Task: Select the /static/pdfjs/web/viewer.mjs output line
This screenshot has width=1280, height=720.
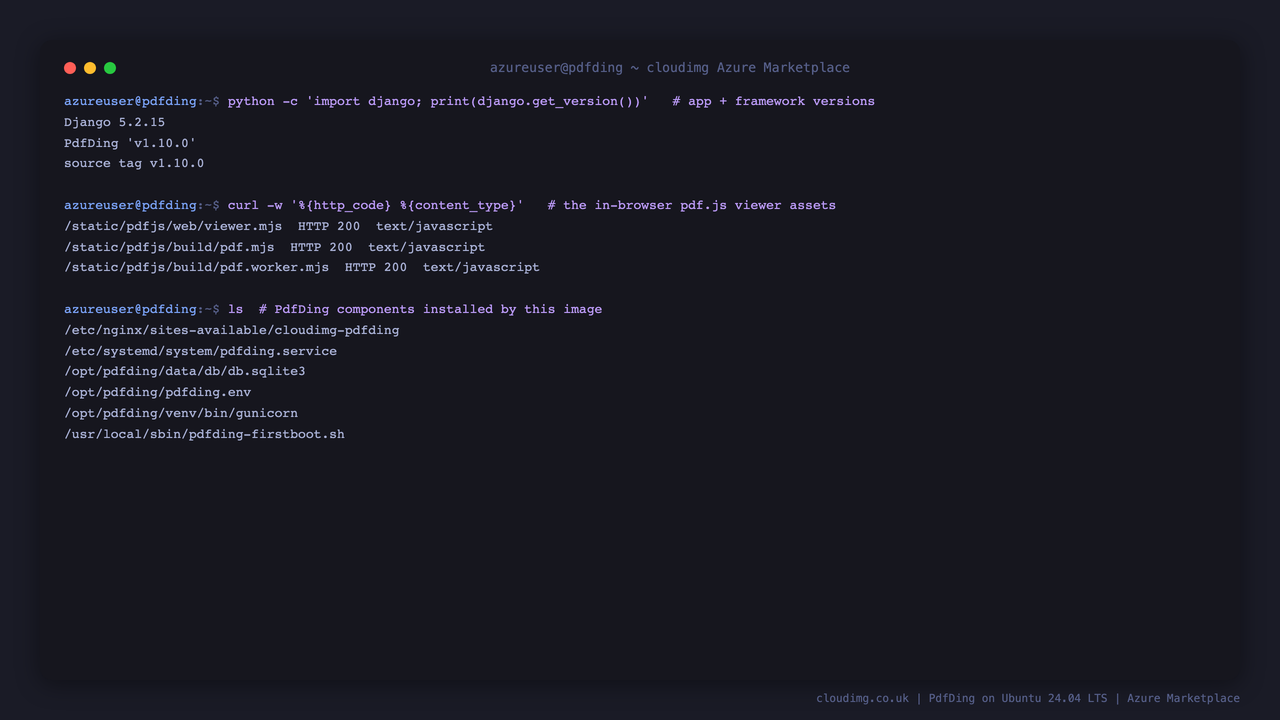Action: (278, 226)
